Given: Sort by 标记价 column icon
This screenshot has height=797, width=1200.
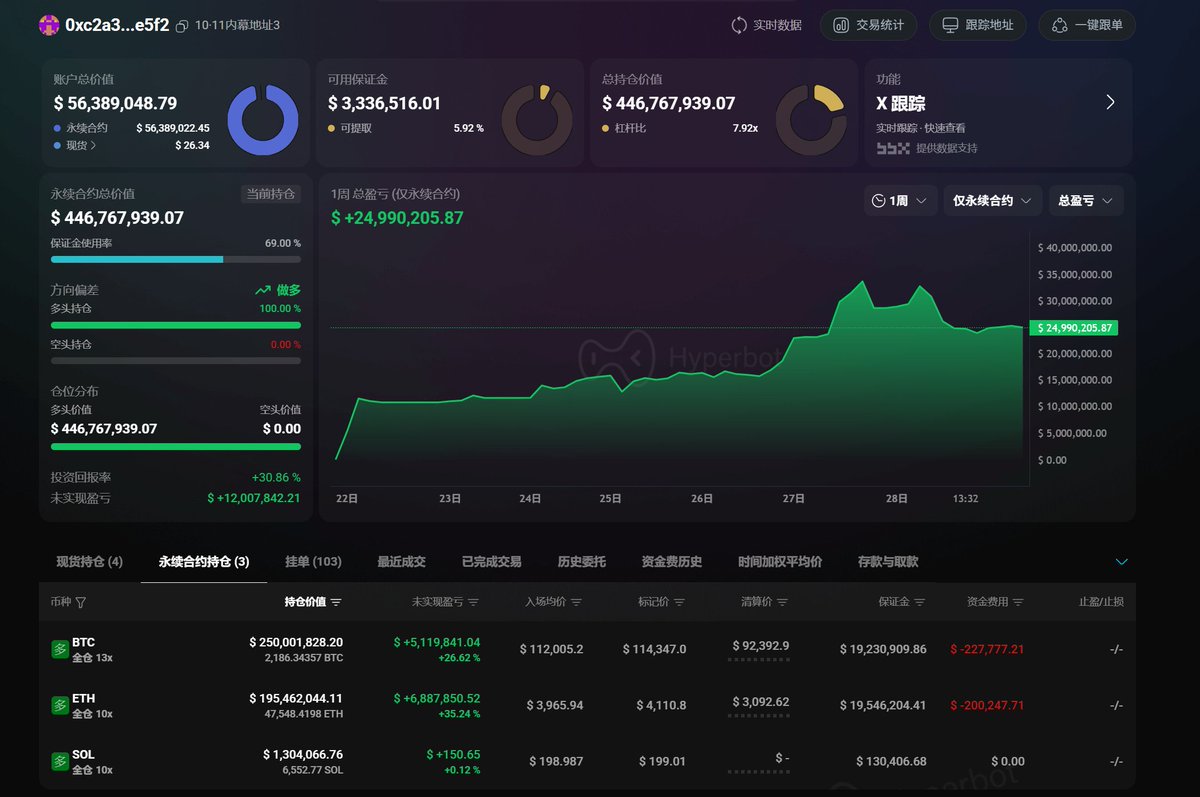Looking at the screenshot, I should point(680,602).
